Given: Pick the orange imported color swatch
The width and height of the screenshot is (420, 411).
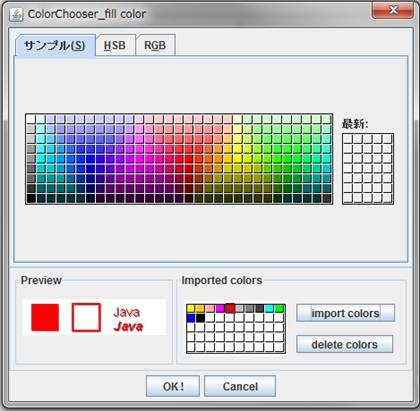Looking at the screenshot, I should (200, 308).
